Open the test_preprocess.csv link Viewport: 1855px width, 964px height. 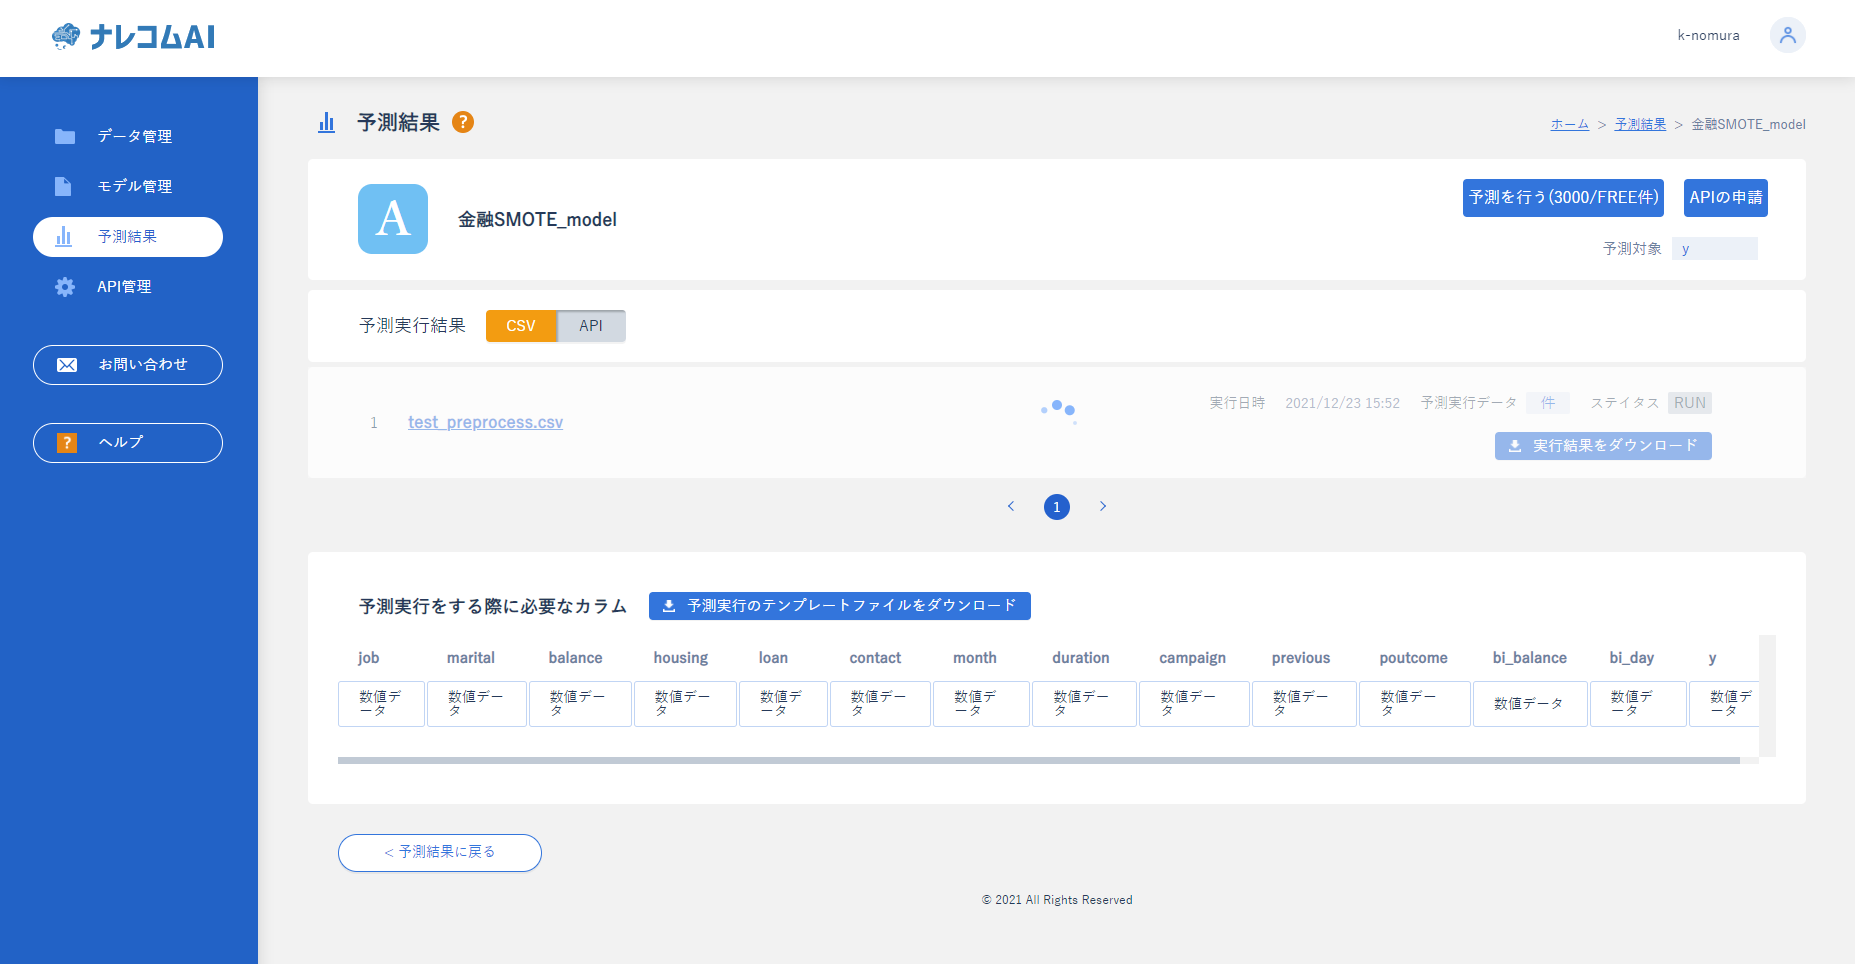[485, 422]
